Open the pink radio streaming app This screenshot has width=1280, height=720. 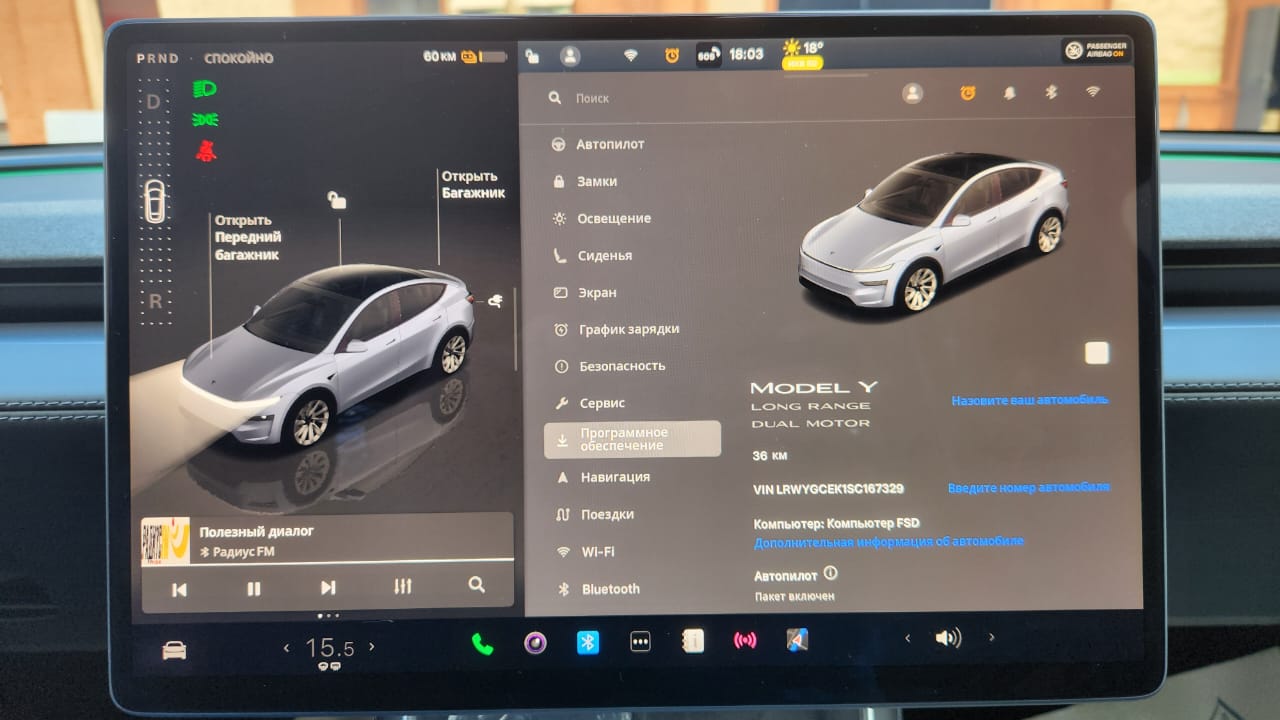[745, 640]
